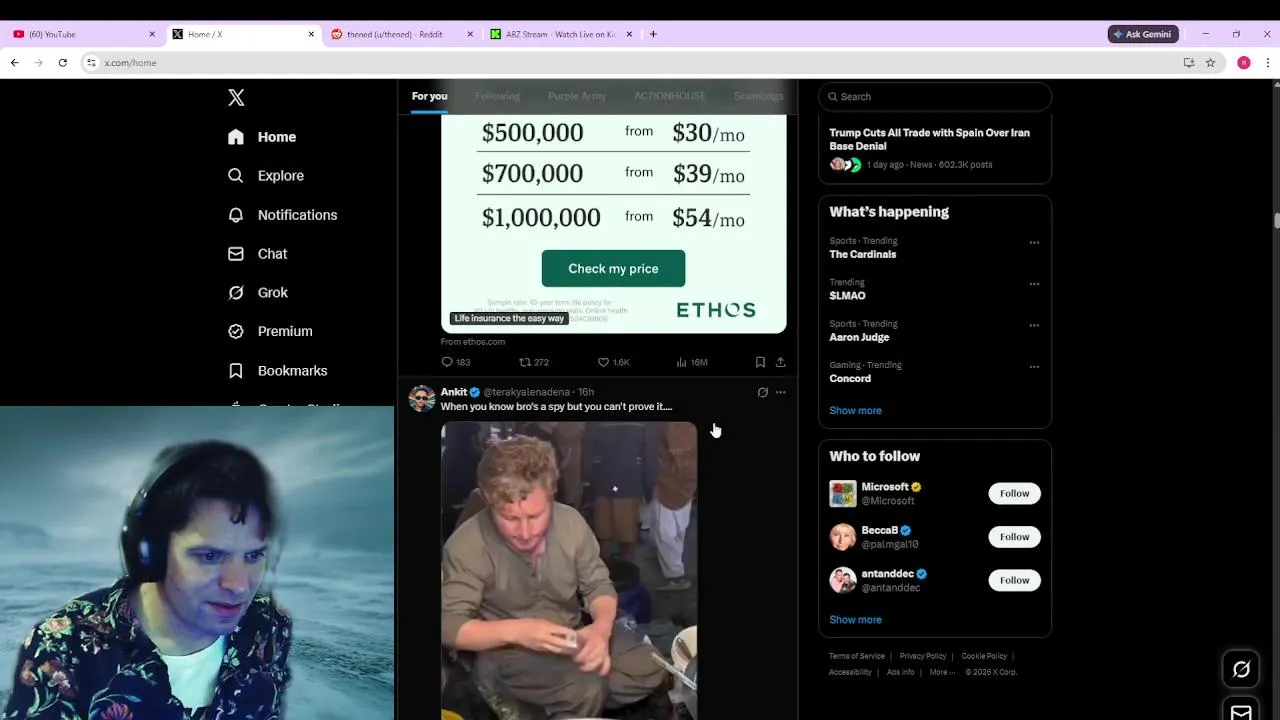This screenshot has height=720, width=1280.
Task: Click the X search field
Action: 935,97
